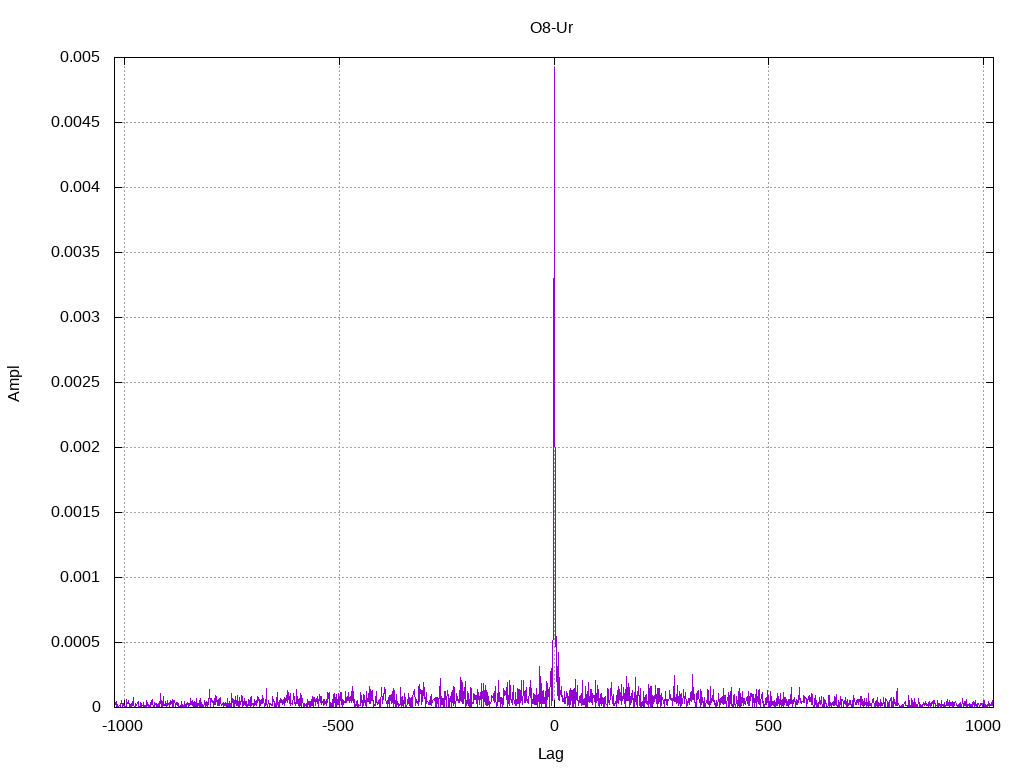Click the 0.0015 y-axis tick label
This screenshot has width=1024, height=768.
click(x=75, y=512)
